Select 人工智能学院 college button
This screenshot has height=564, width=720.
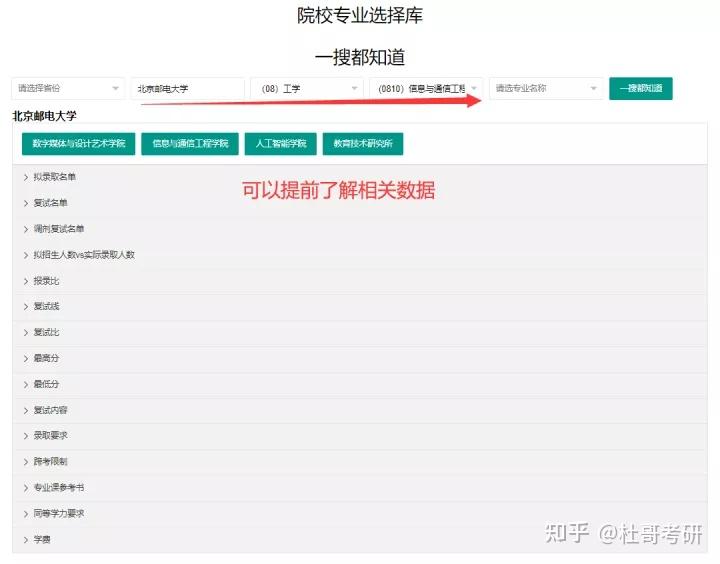pos(281,144)
